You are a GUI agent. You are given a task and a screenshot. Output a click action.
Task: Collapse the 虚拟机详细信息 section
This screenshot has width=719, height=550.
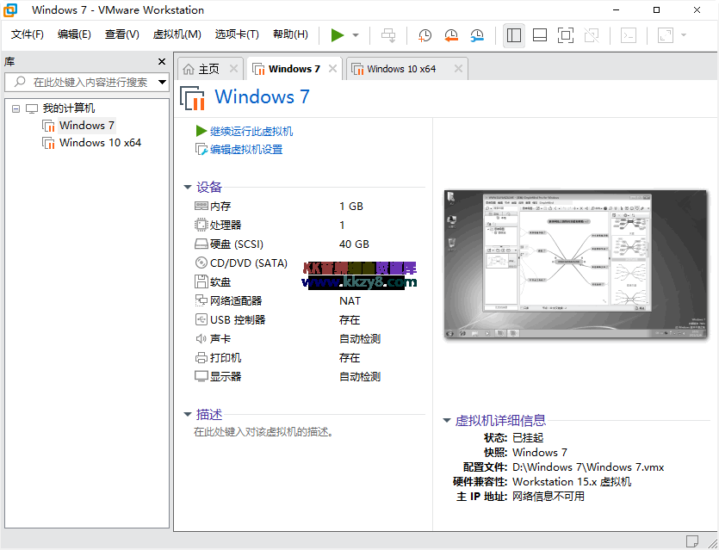pyautogui.click(x=447, y=421)
